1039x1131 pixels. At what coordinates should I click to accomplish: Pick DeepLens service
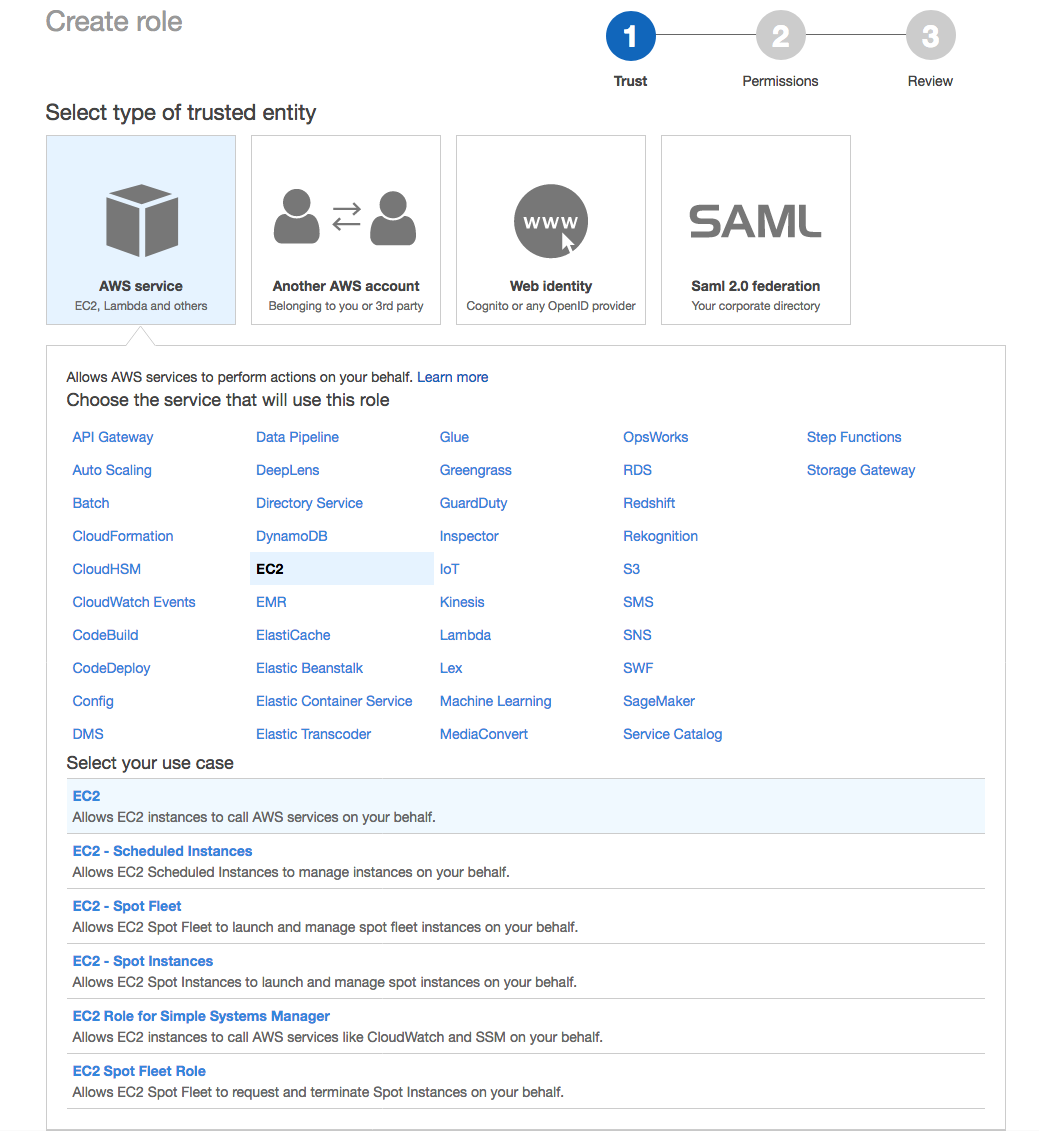(x=287, y=470)
